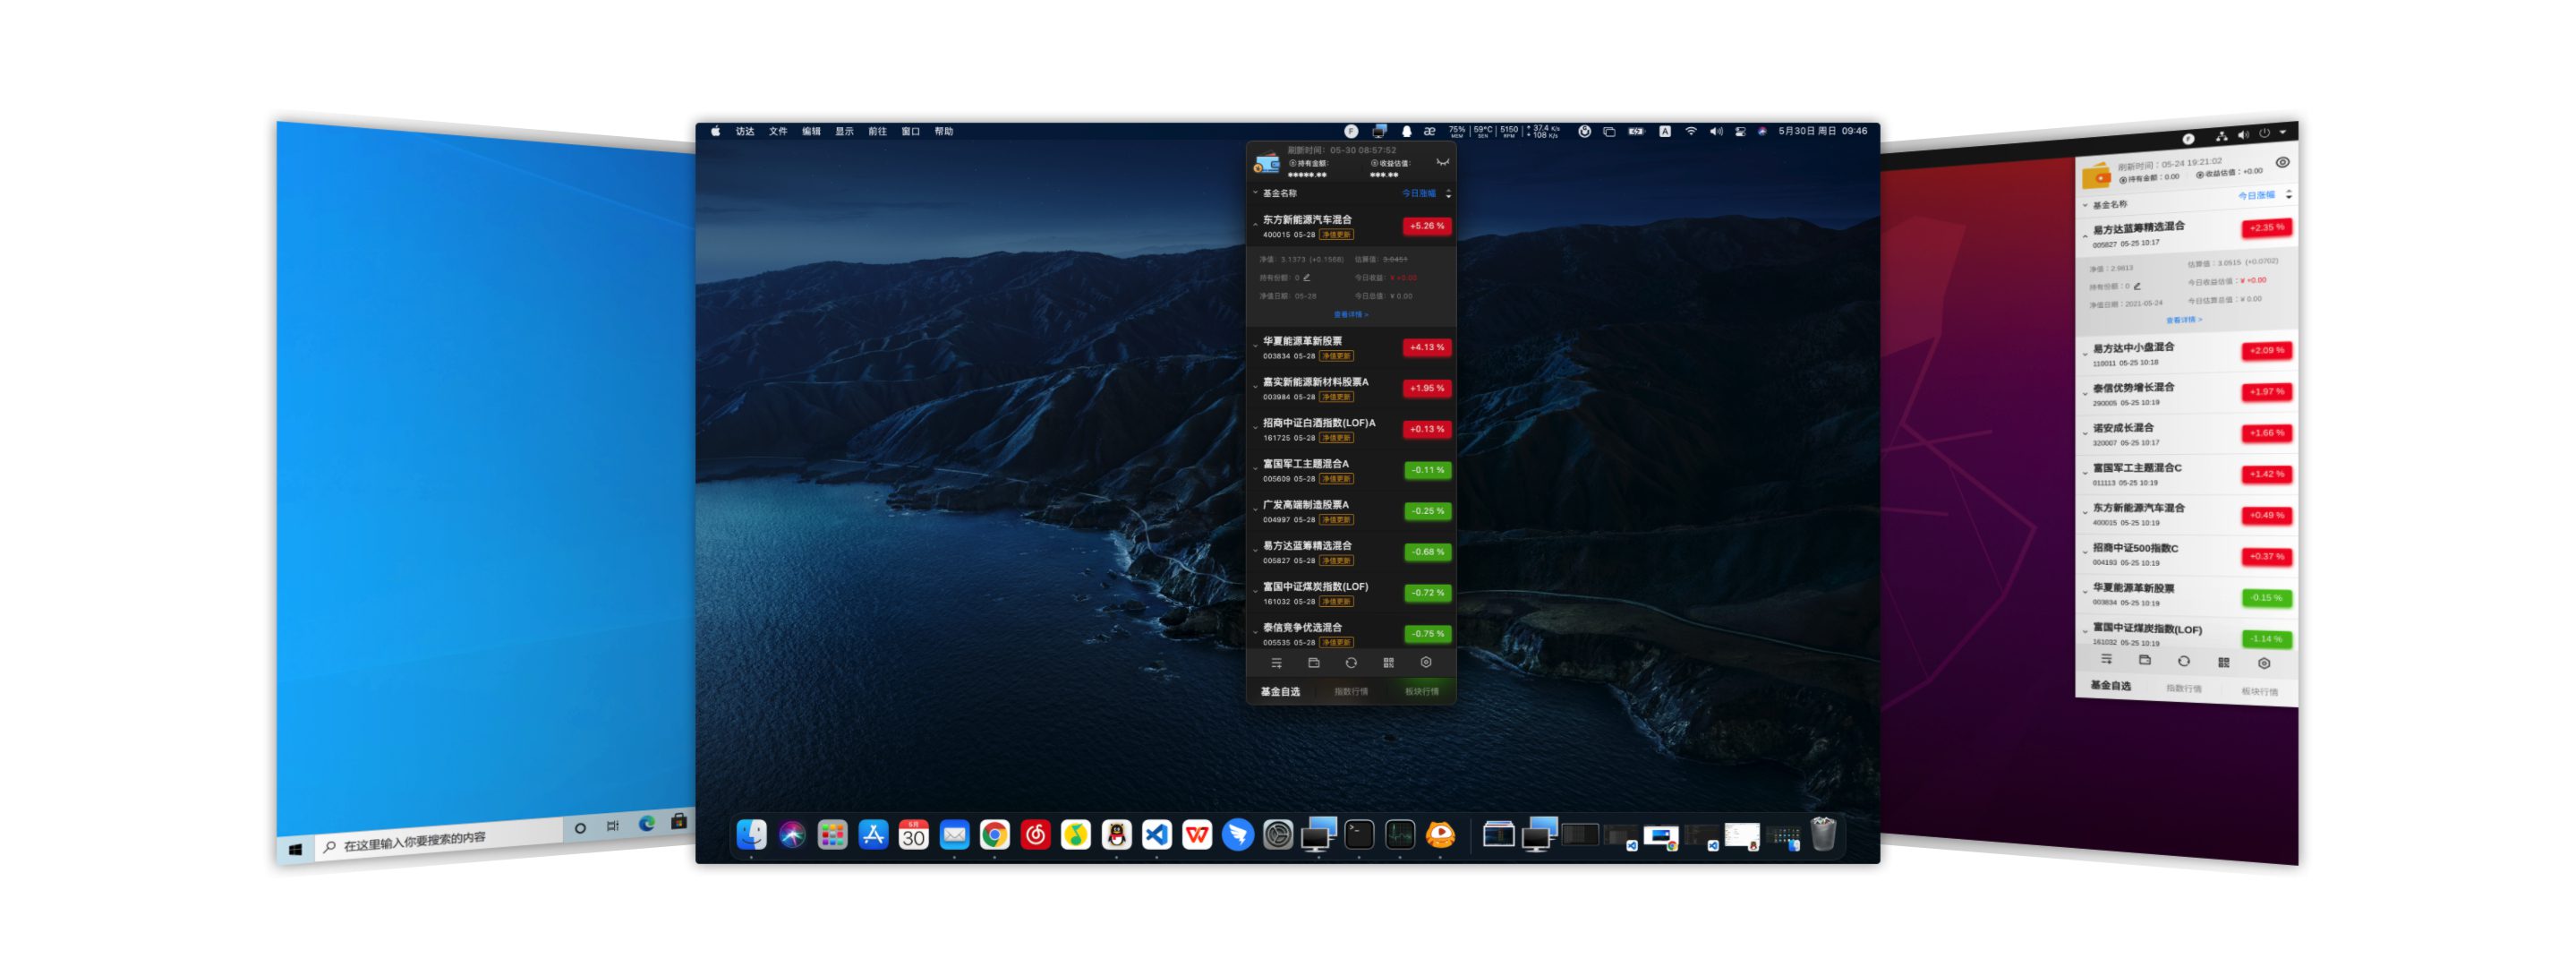
Task: Click the 今日涨幅 header in dark panel
Action: point(1418,194)
